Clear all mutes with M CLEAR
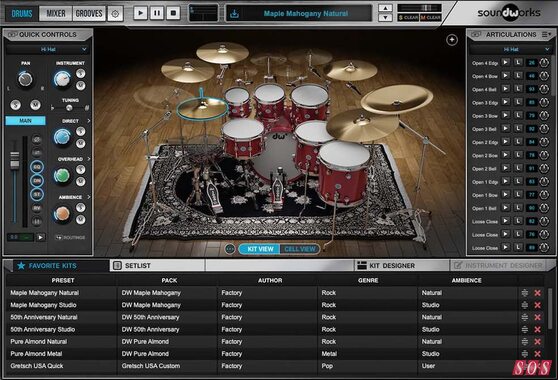 pos(431,17)
